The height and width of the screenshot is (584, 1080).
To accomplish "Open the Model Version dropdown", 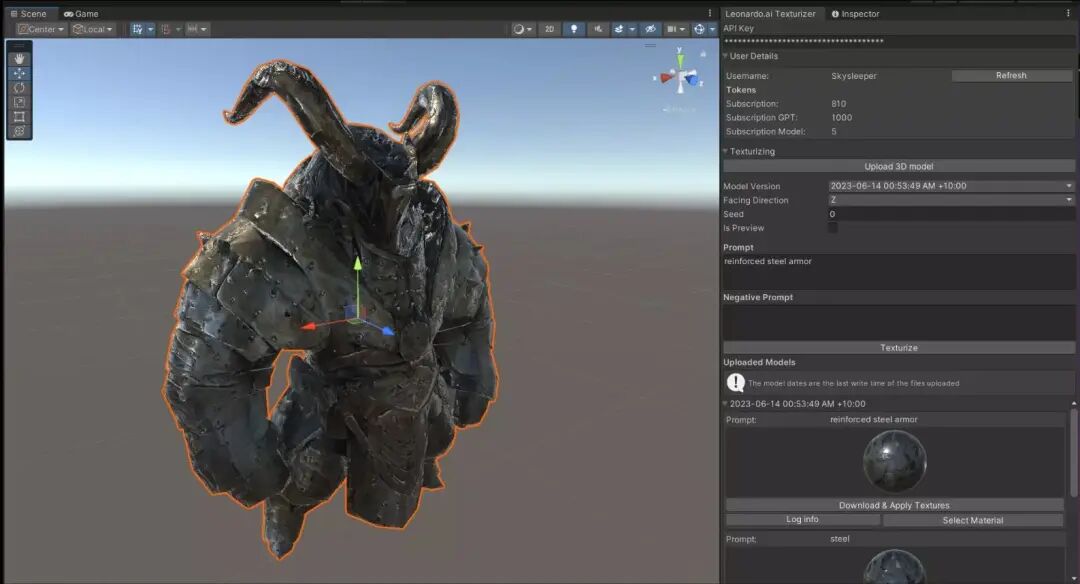I will pos(951,186).
